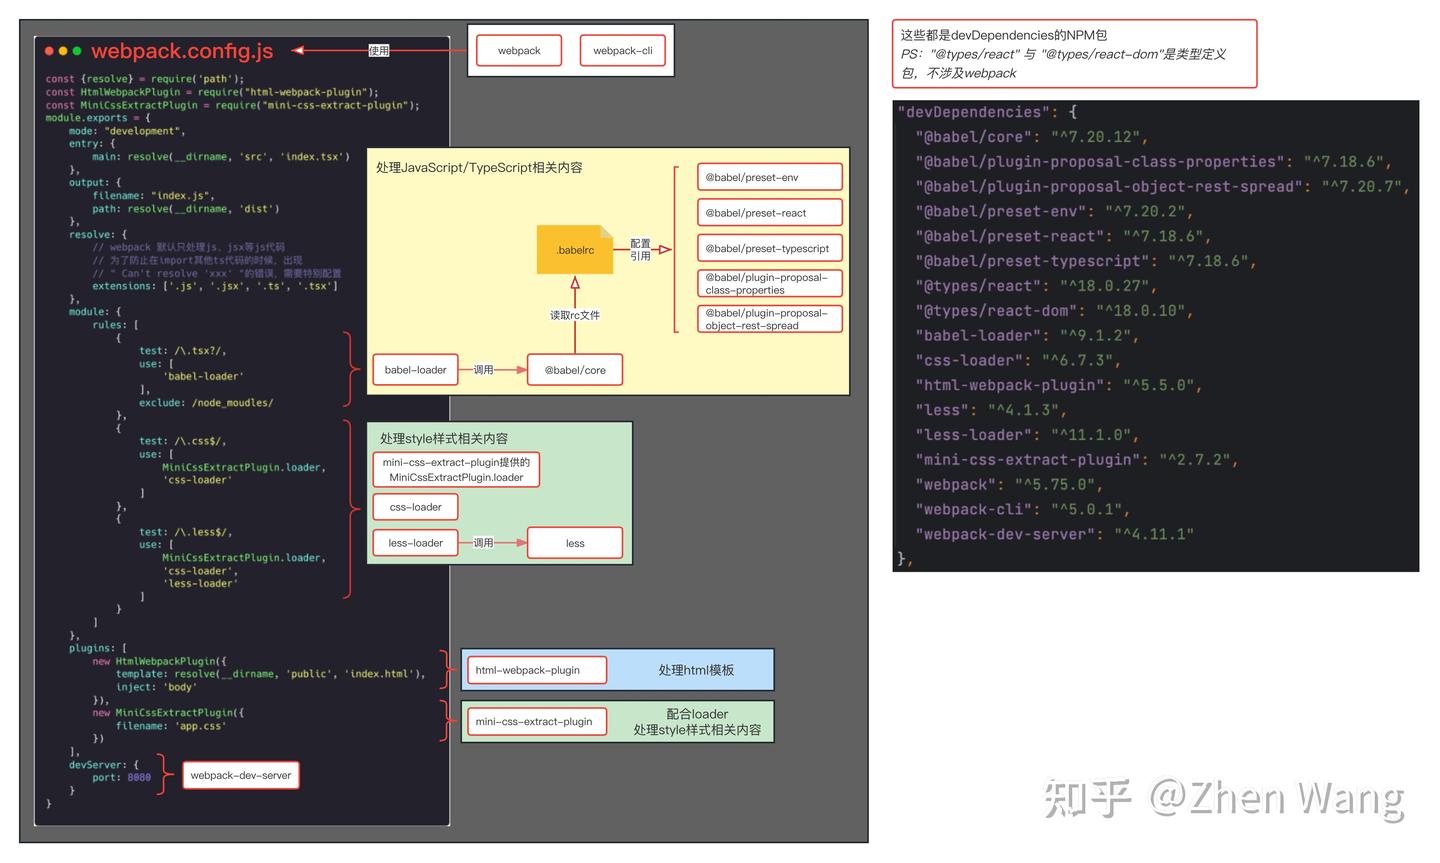The width and height of the screenshot is (1440, 863).
Task: Click code line filename: 'app.css'
Action: click(x=171, y=726)
